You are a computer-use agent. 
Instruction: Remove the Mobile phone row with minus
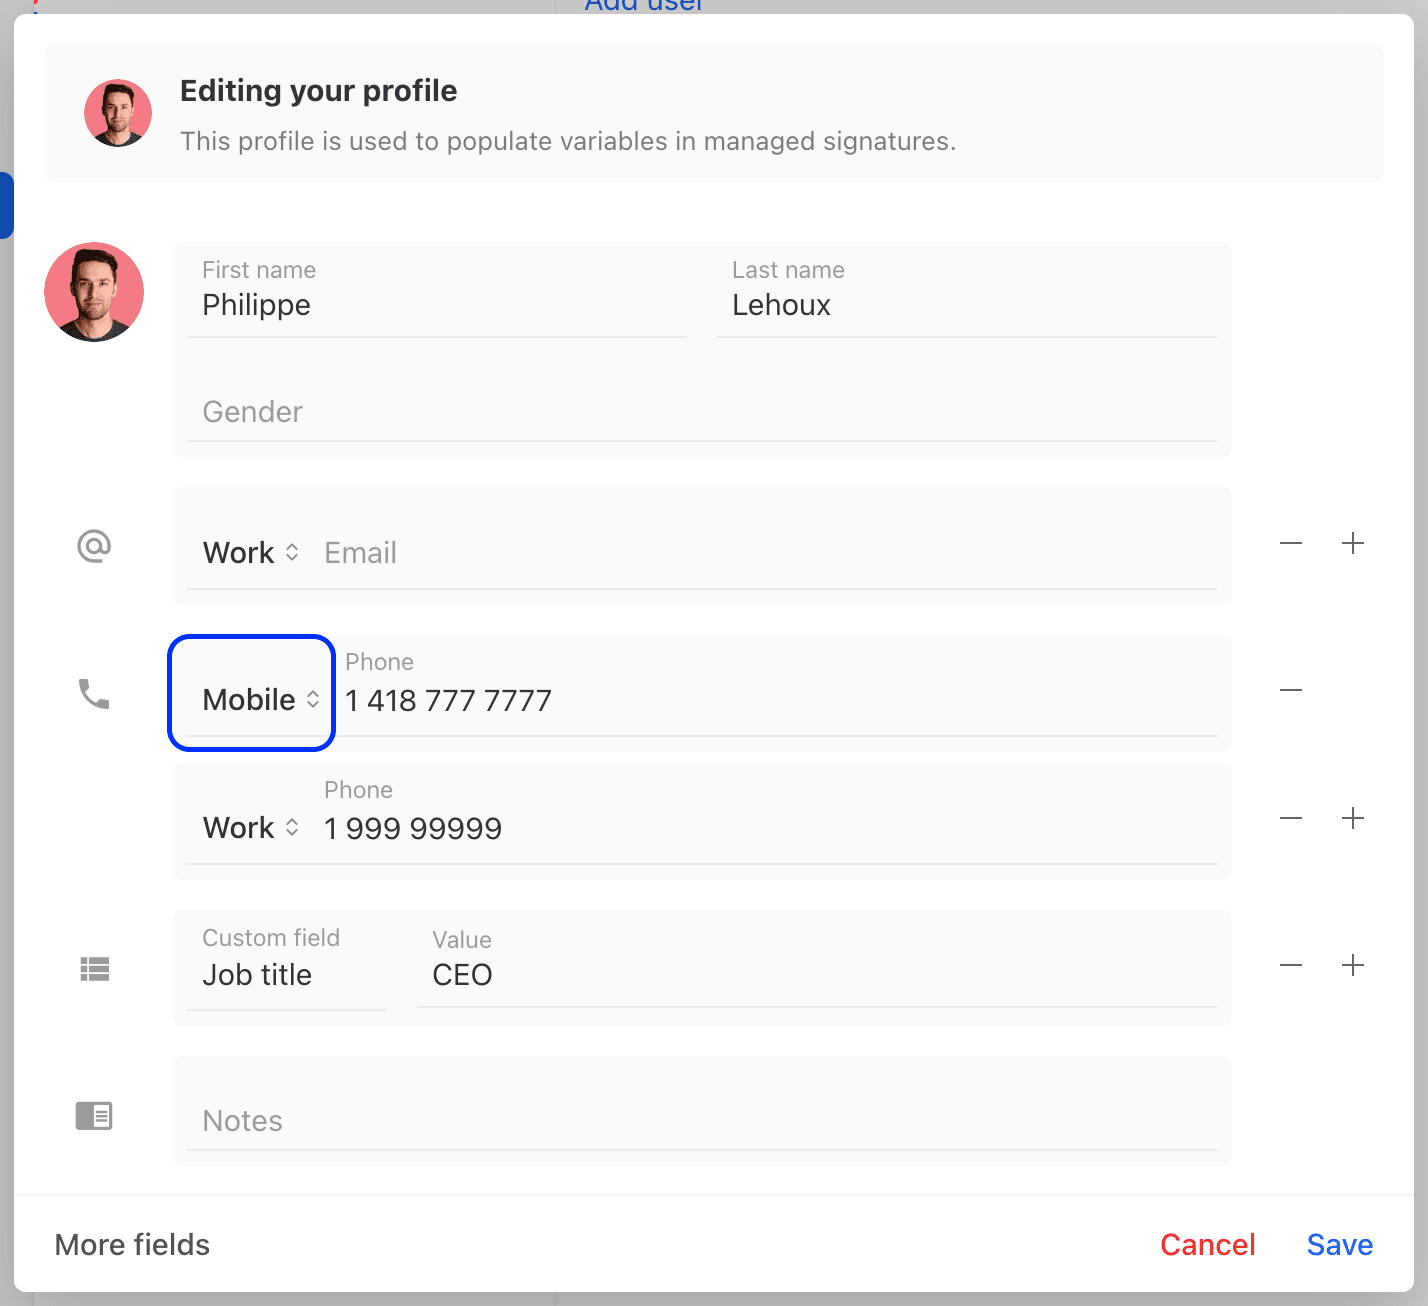1291,690
